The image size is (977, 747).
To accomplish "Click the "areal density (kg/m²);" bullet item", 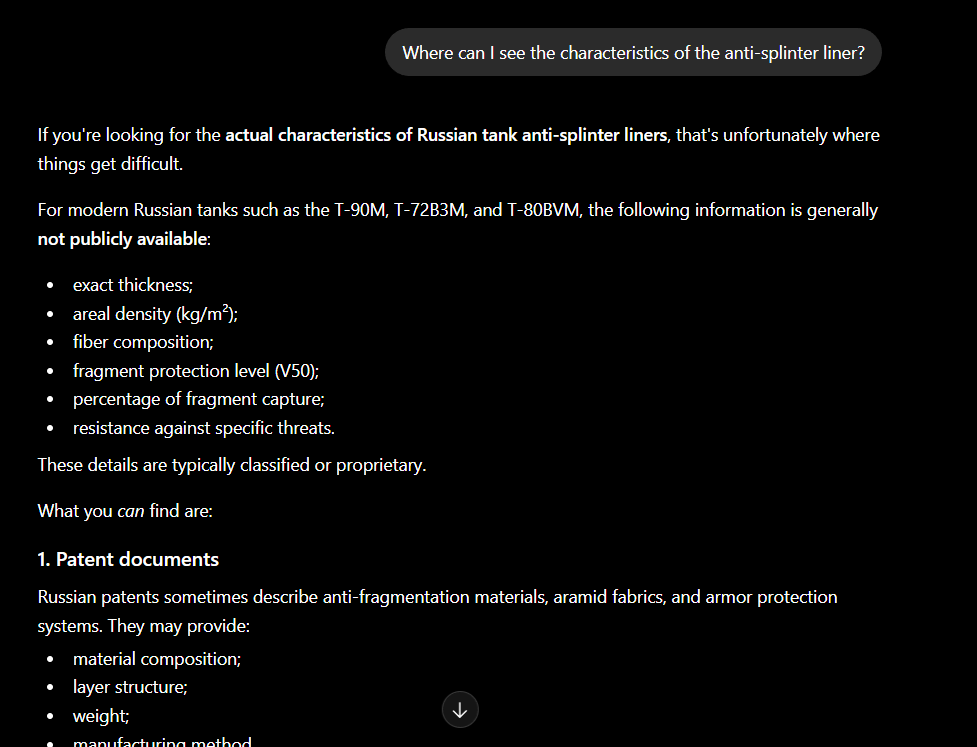I will [x=155, y=313].
